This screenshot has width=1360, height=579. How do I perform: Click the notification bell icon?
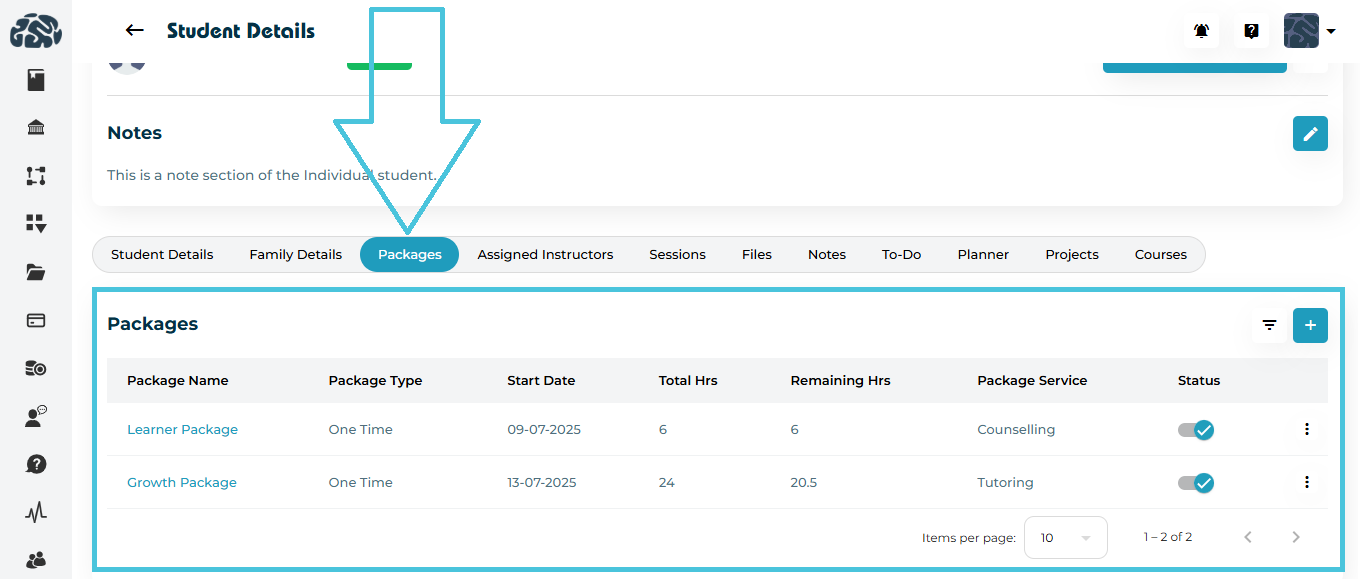(1201, 31)
